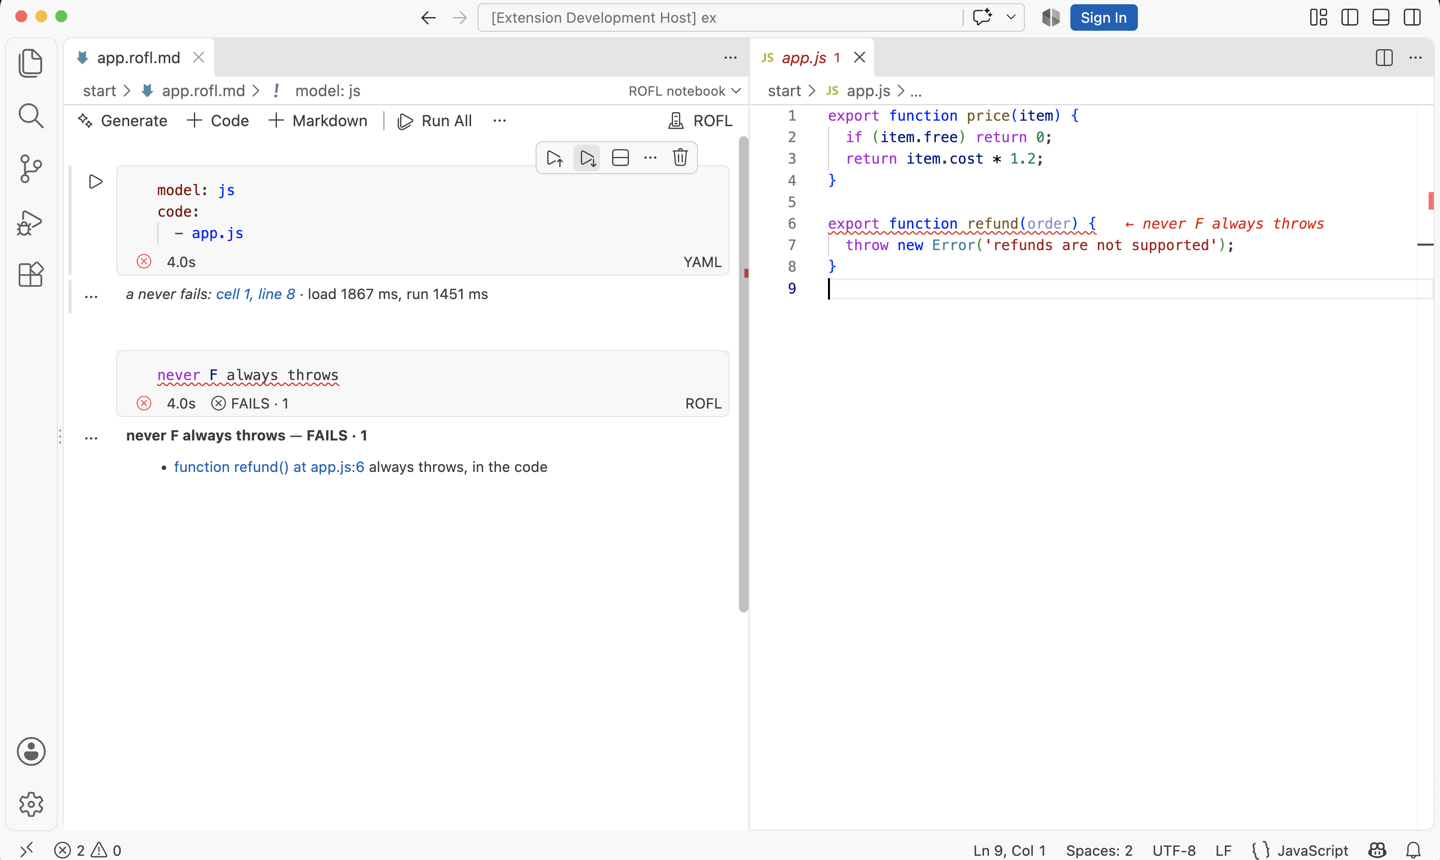Open Customize Layout icon
Image resolution: width=1440 pixels, height=860 pixels.
(1319, 17)
